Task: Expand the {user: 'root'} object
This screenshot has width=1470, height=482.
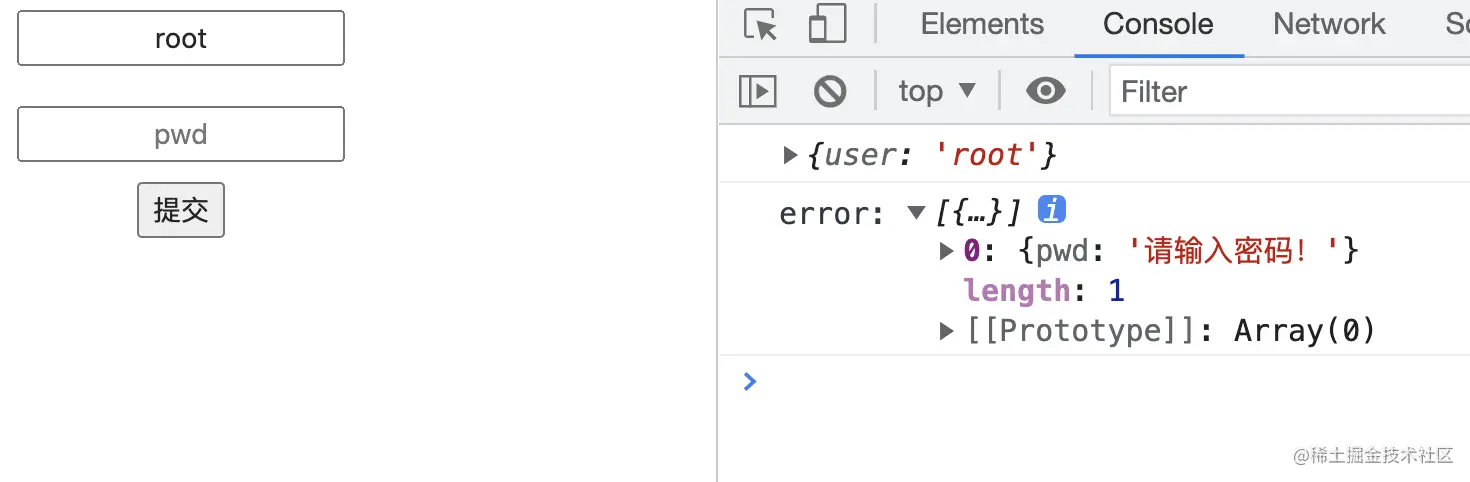Action: 790,155
